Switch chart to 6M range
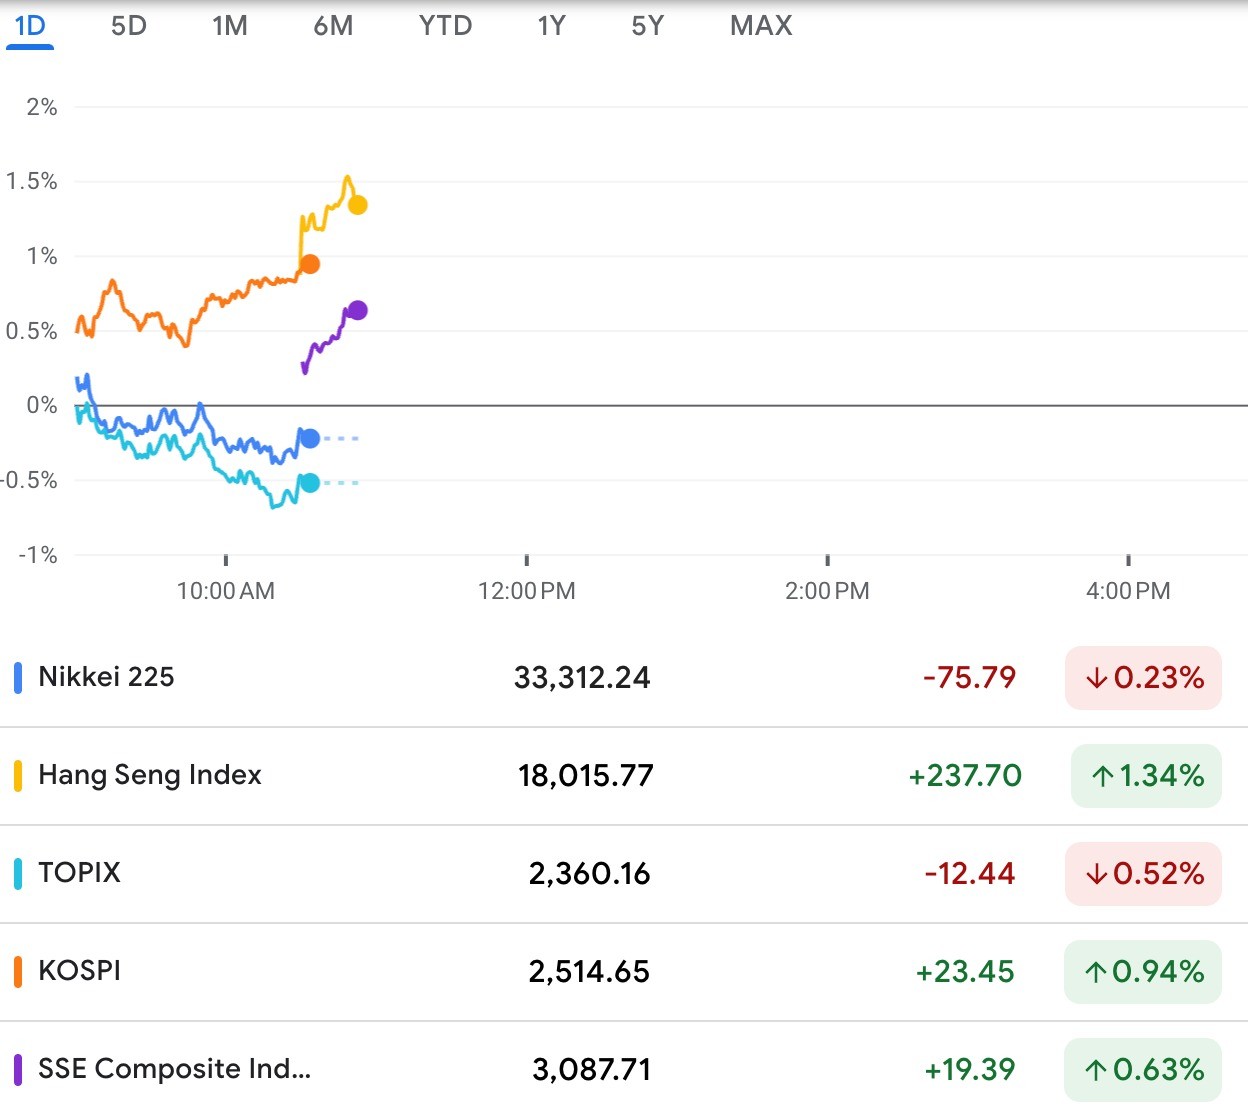This screenshot has height=1116, width=1248. pos(333,26)
